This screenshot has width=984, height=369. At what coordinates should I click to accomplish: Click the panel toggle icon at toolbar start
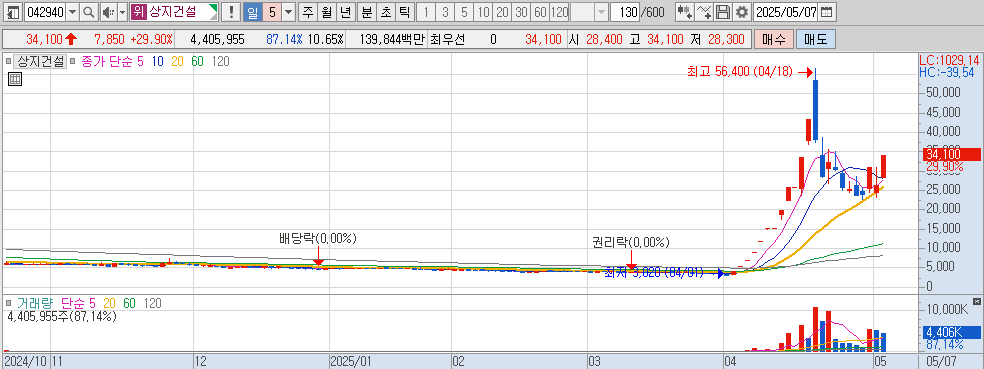(x=13, y=11)
